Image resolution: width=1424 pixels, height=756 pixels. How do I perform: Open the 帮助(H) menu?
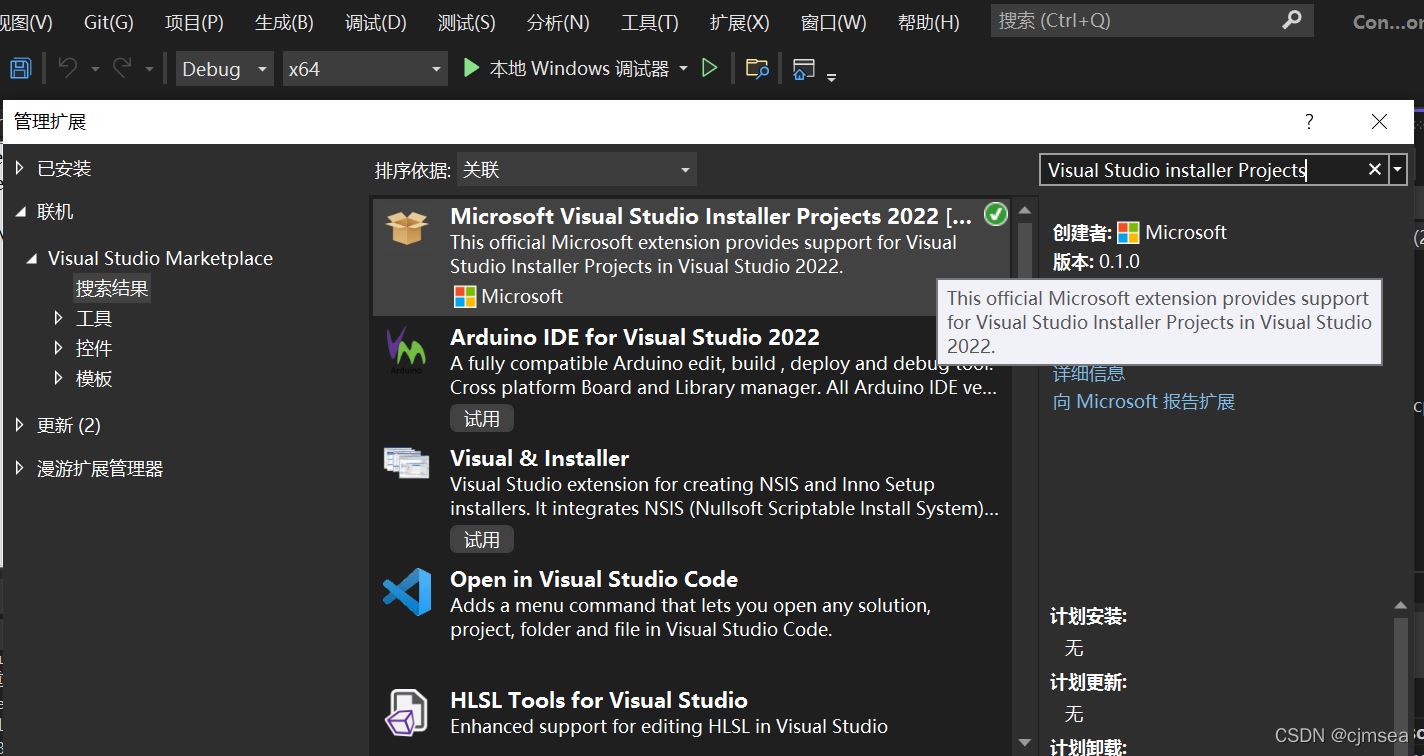point(928,22)
